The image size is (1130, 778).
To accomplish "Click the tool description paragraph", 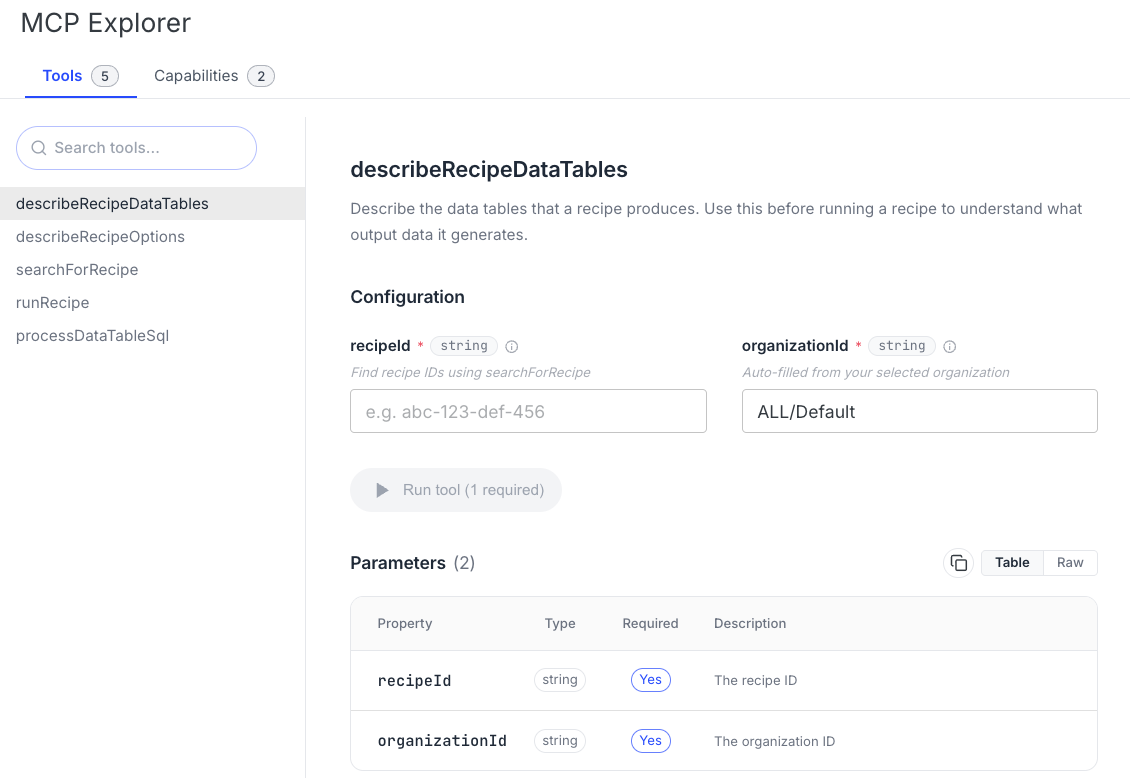I will pos(716,222).
